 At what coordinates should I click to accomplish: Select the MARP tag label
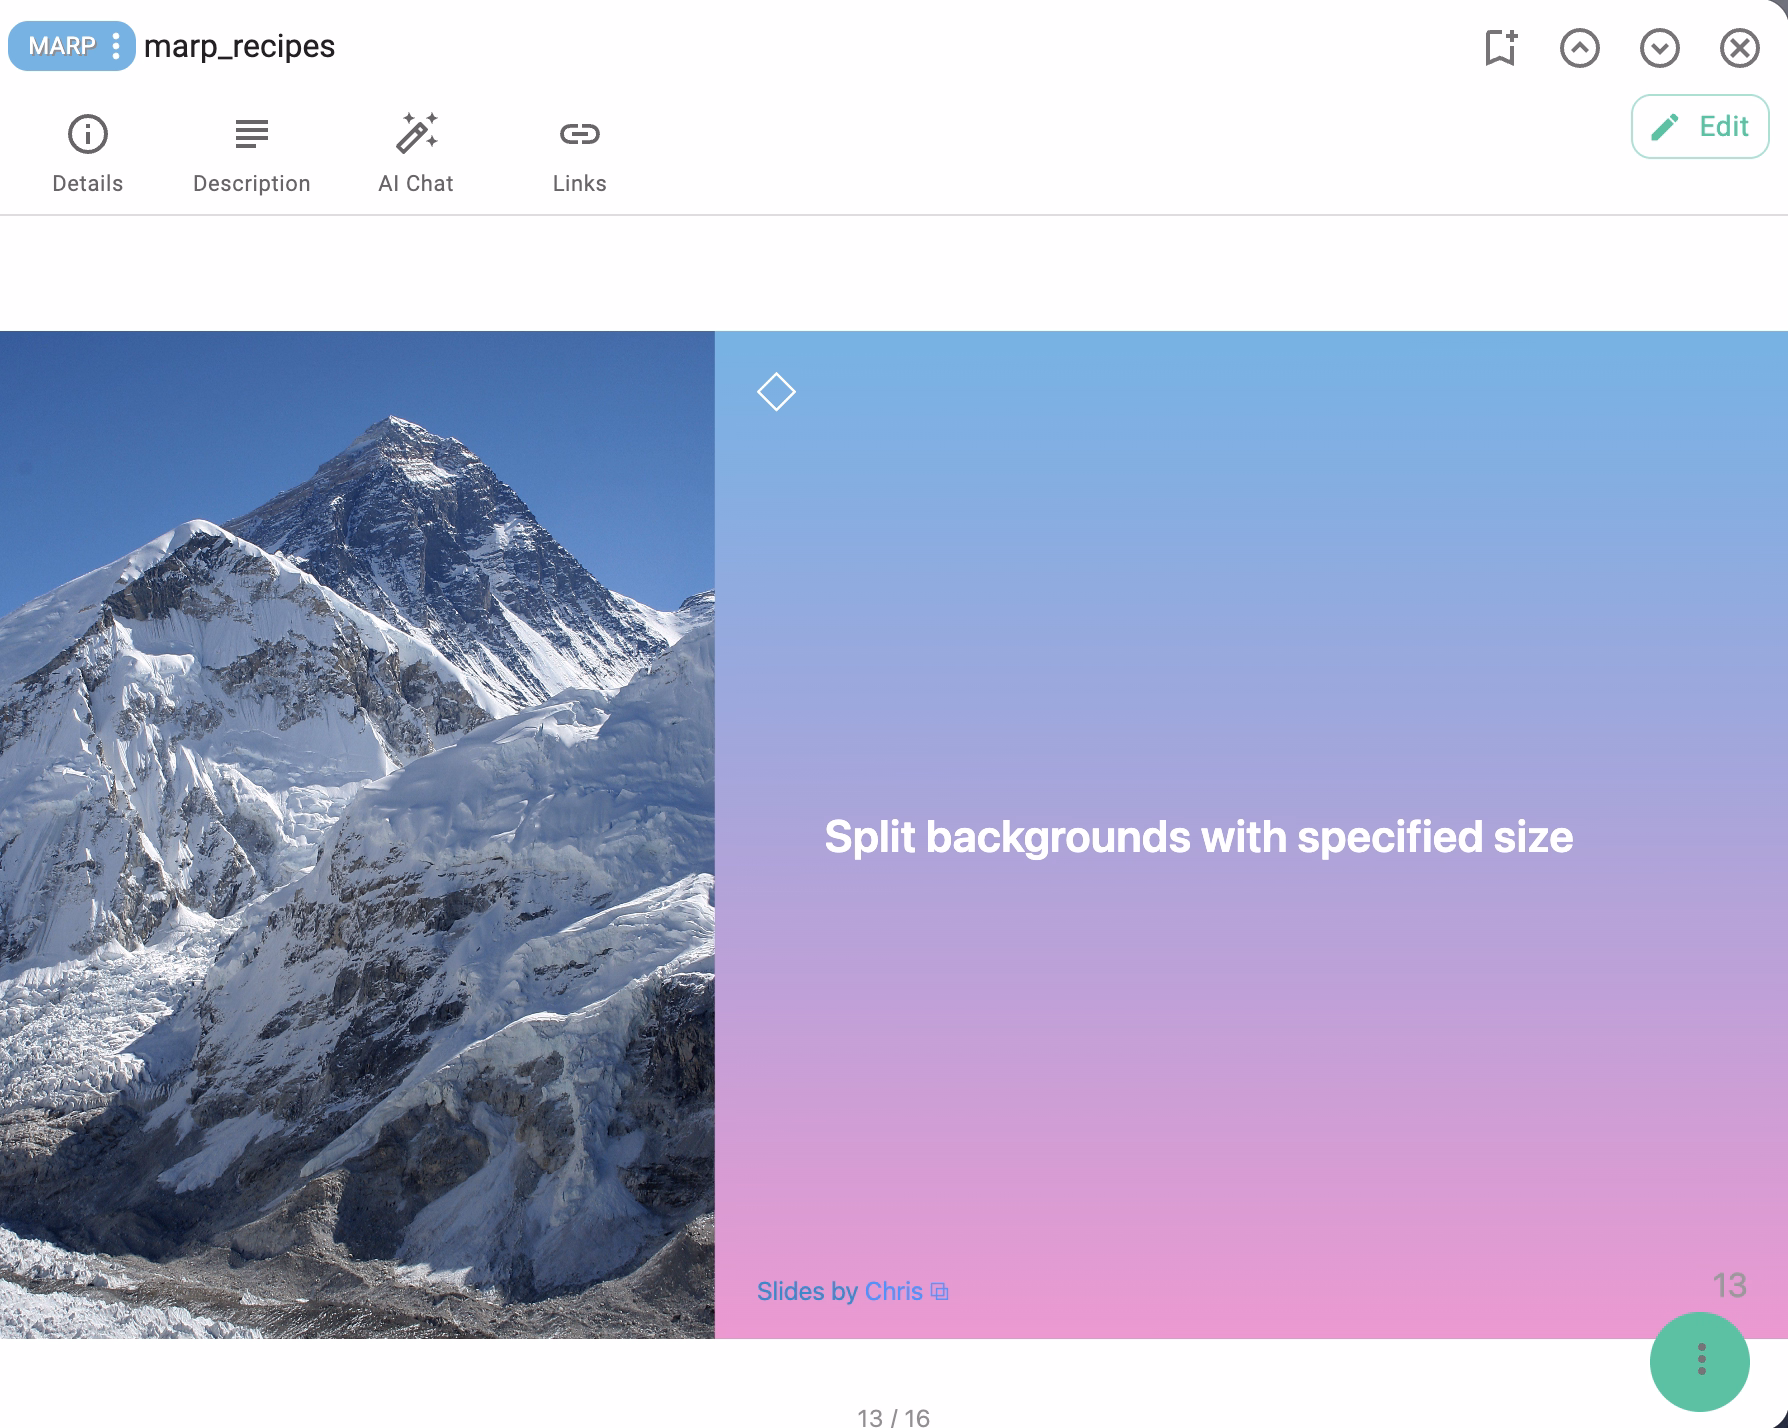(62, 47)
